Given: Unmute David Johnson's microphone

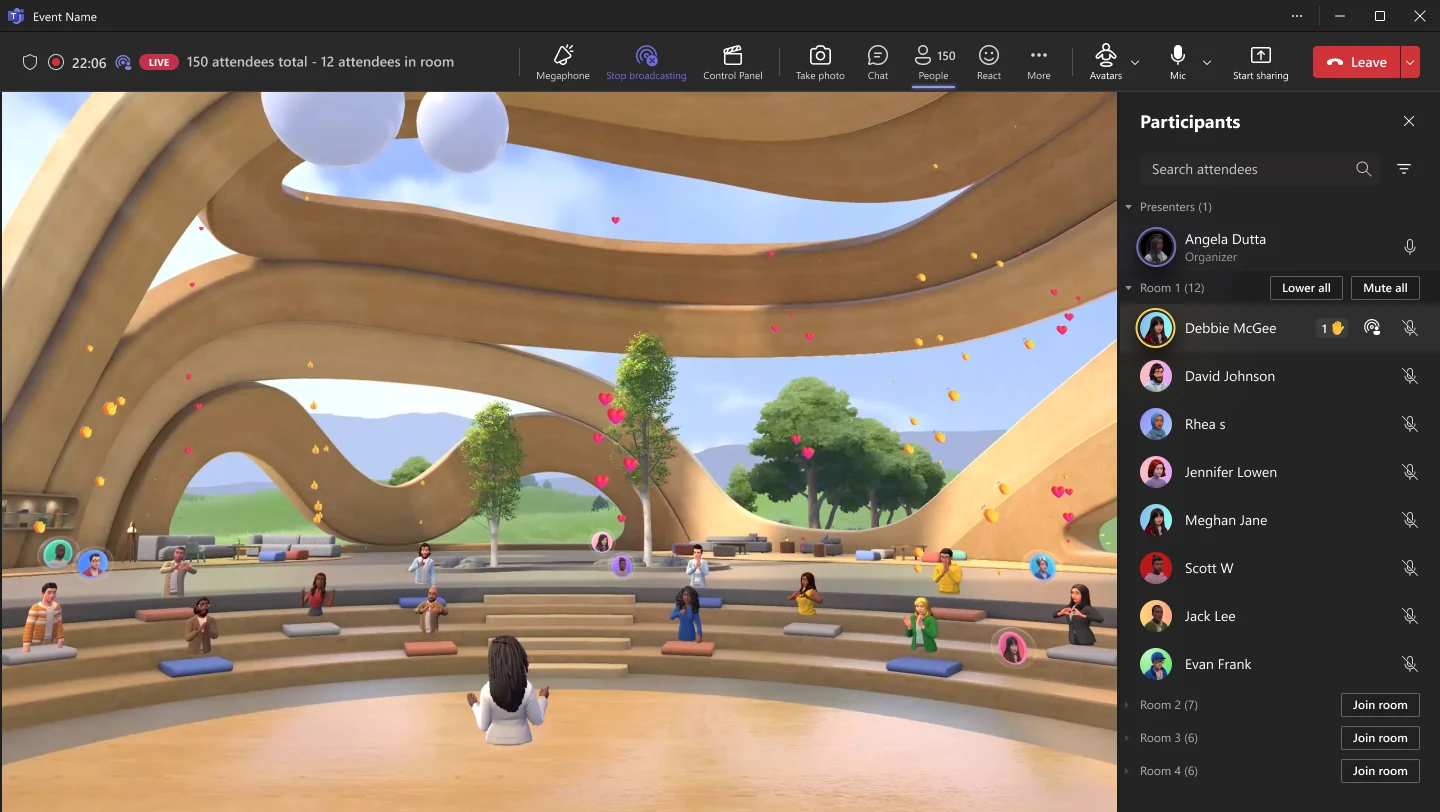Looking at the screenshot, I should click(x=1410, y=376).
